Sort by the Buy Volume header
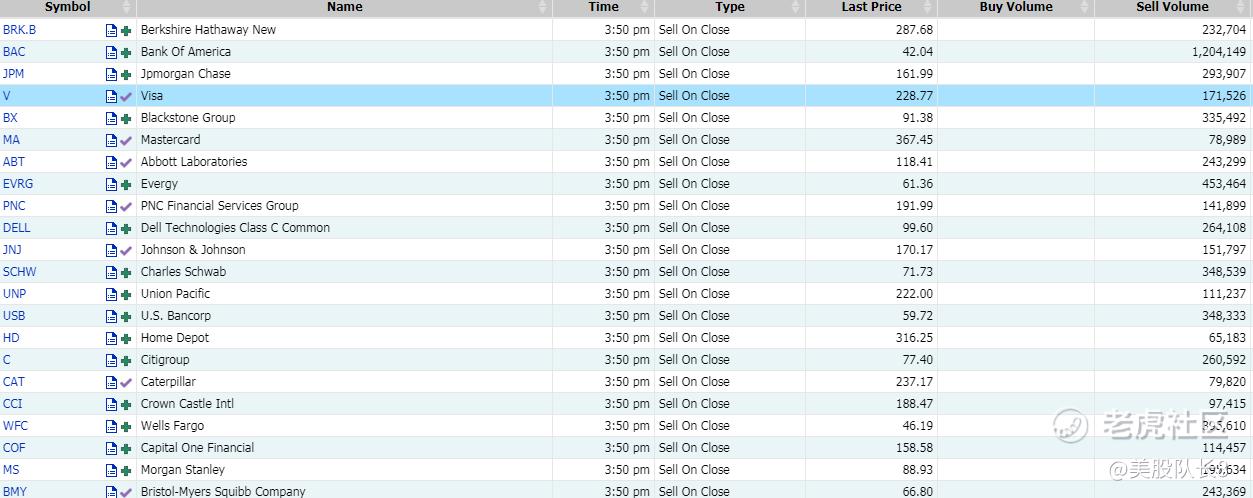1253x498 pixels. click(x=1016, y=7)
